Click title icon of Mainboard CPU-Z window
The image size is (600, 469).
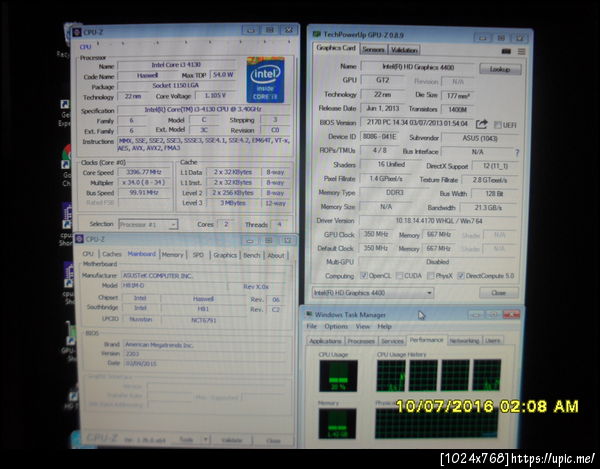tap(79, 239)
